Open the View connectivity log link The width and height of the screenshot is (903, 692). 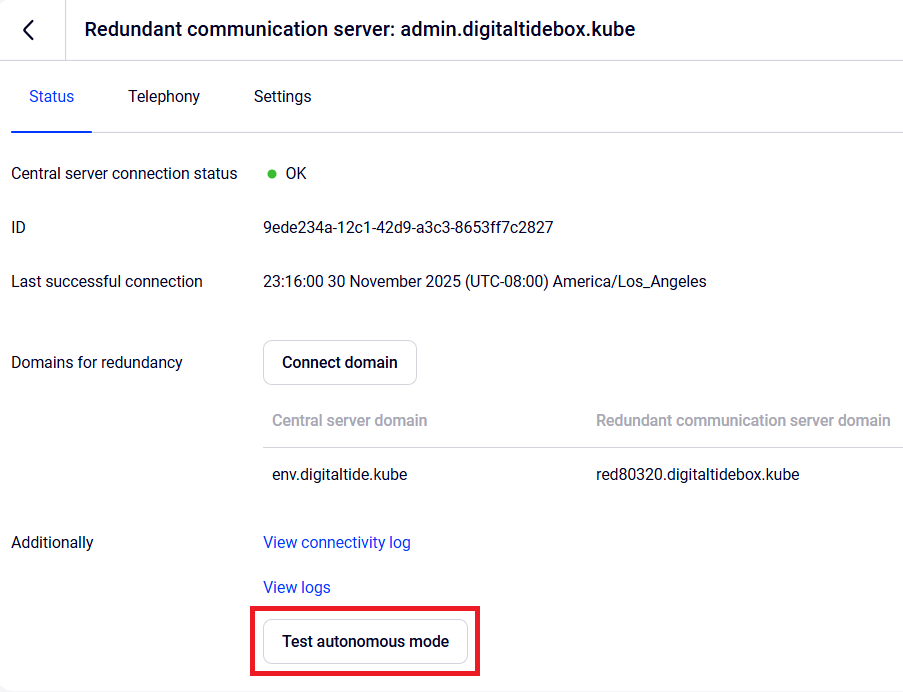point(337,543)
